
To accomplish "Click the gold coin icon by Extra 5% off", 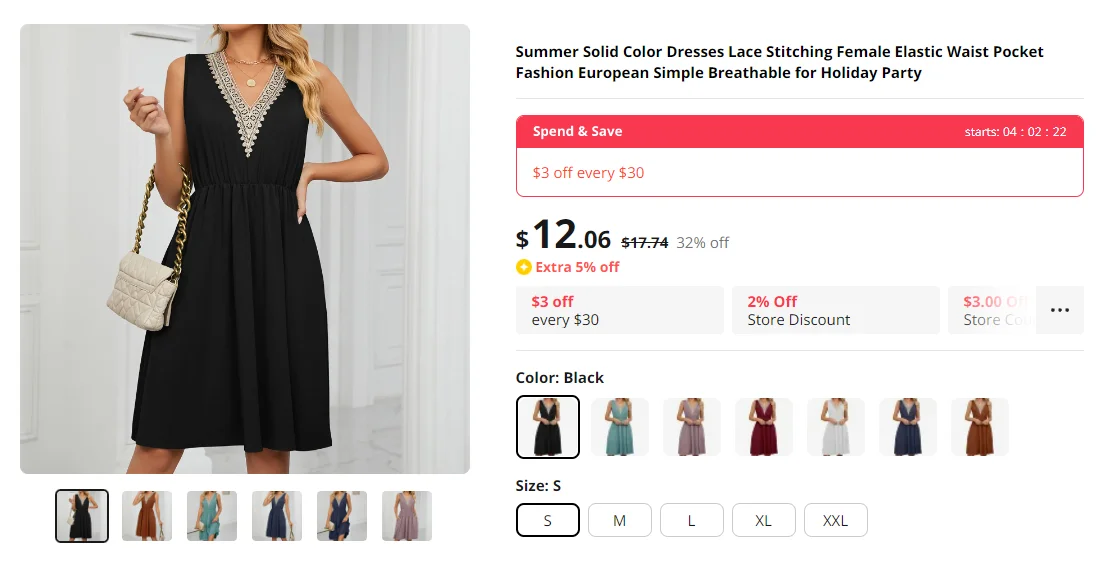I will click(524, 267).
